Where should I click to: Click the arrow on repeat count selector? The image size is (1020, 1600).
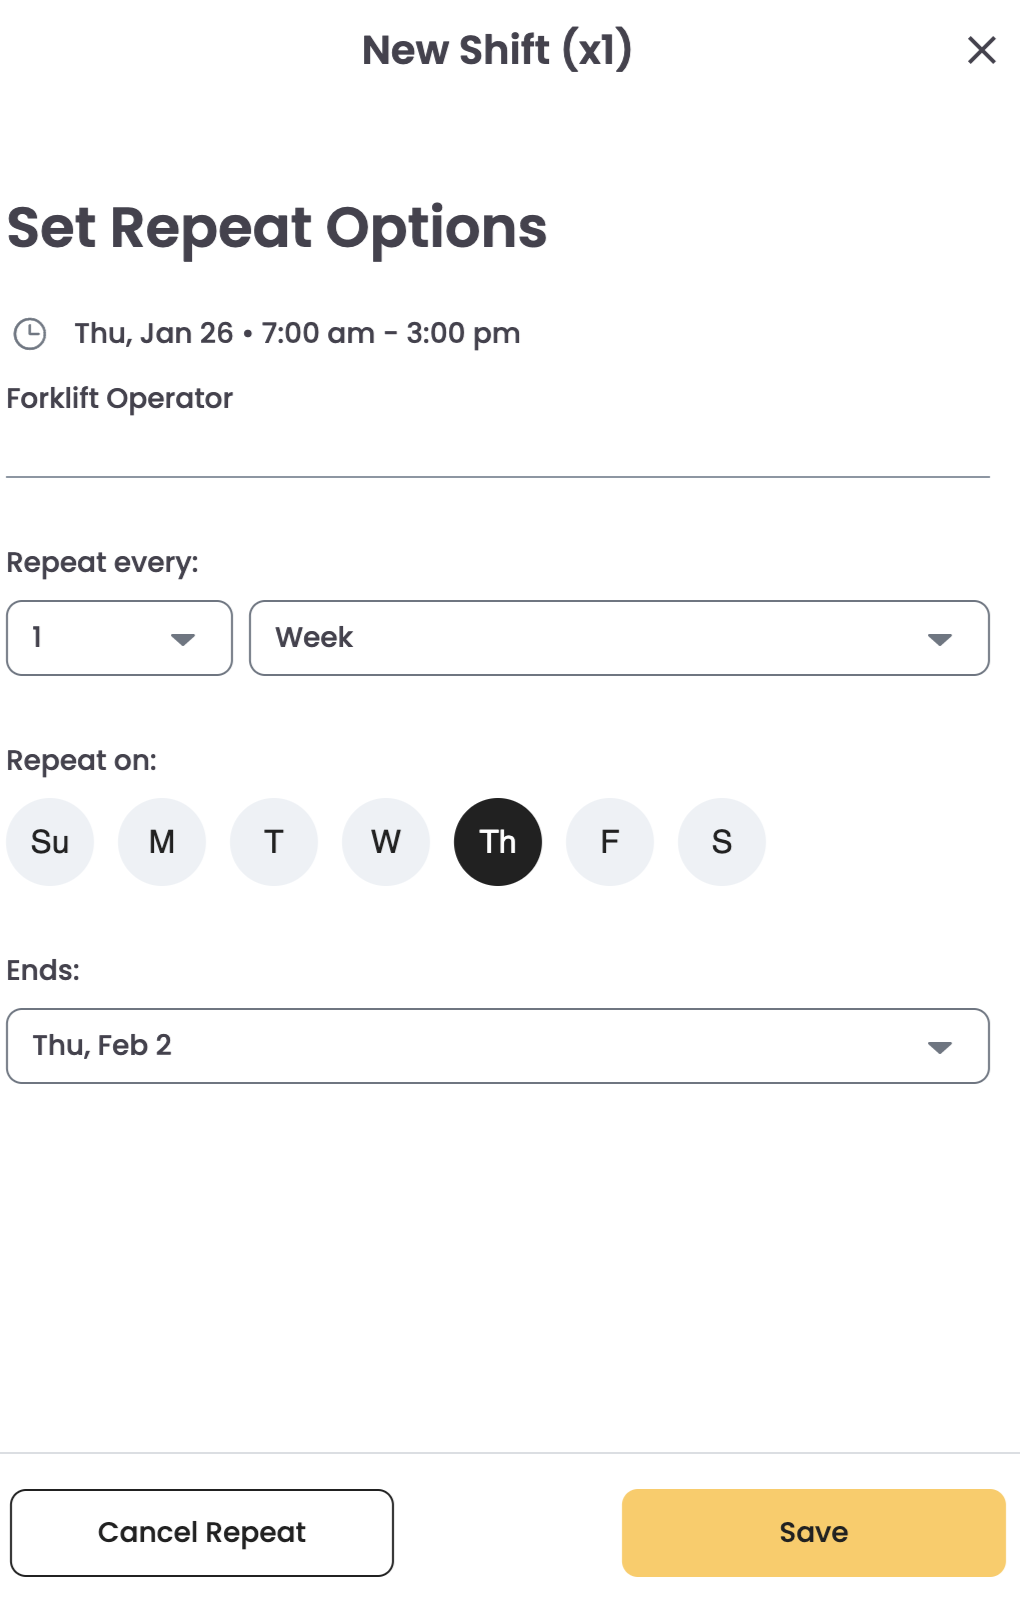tap(182, 639)
